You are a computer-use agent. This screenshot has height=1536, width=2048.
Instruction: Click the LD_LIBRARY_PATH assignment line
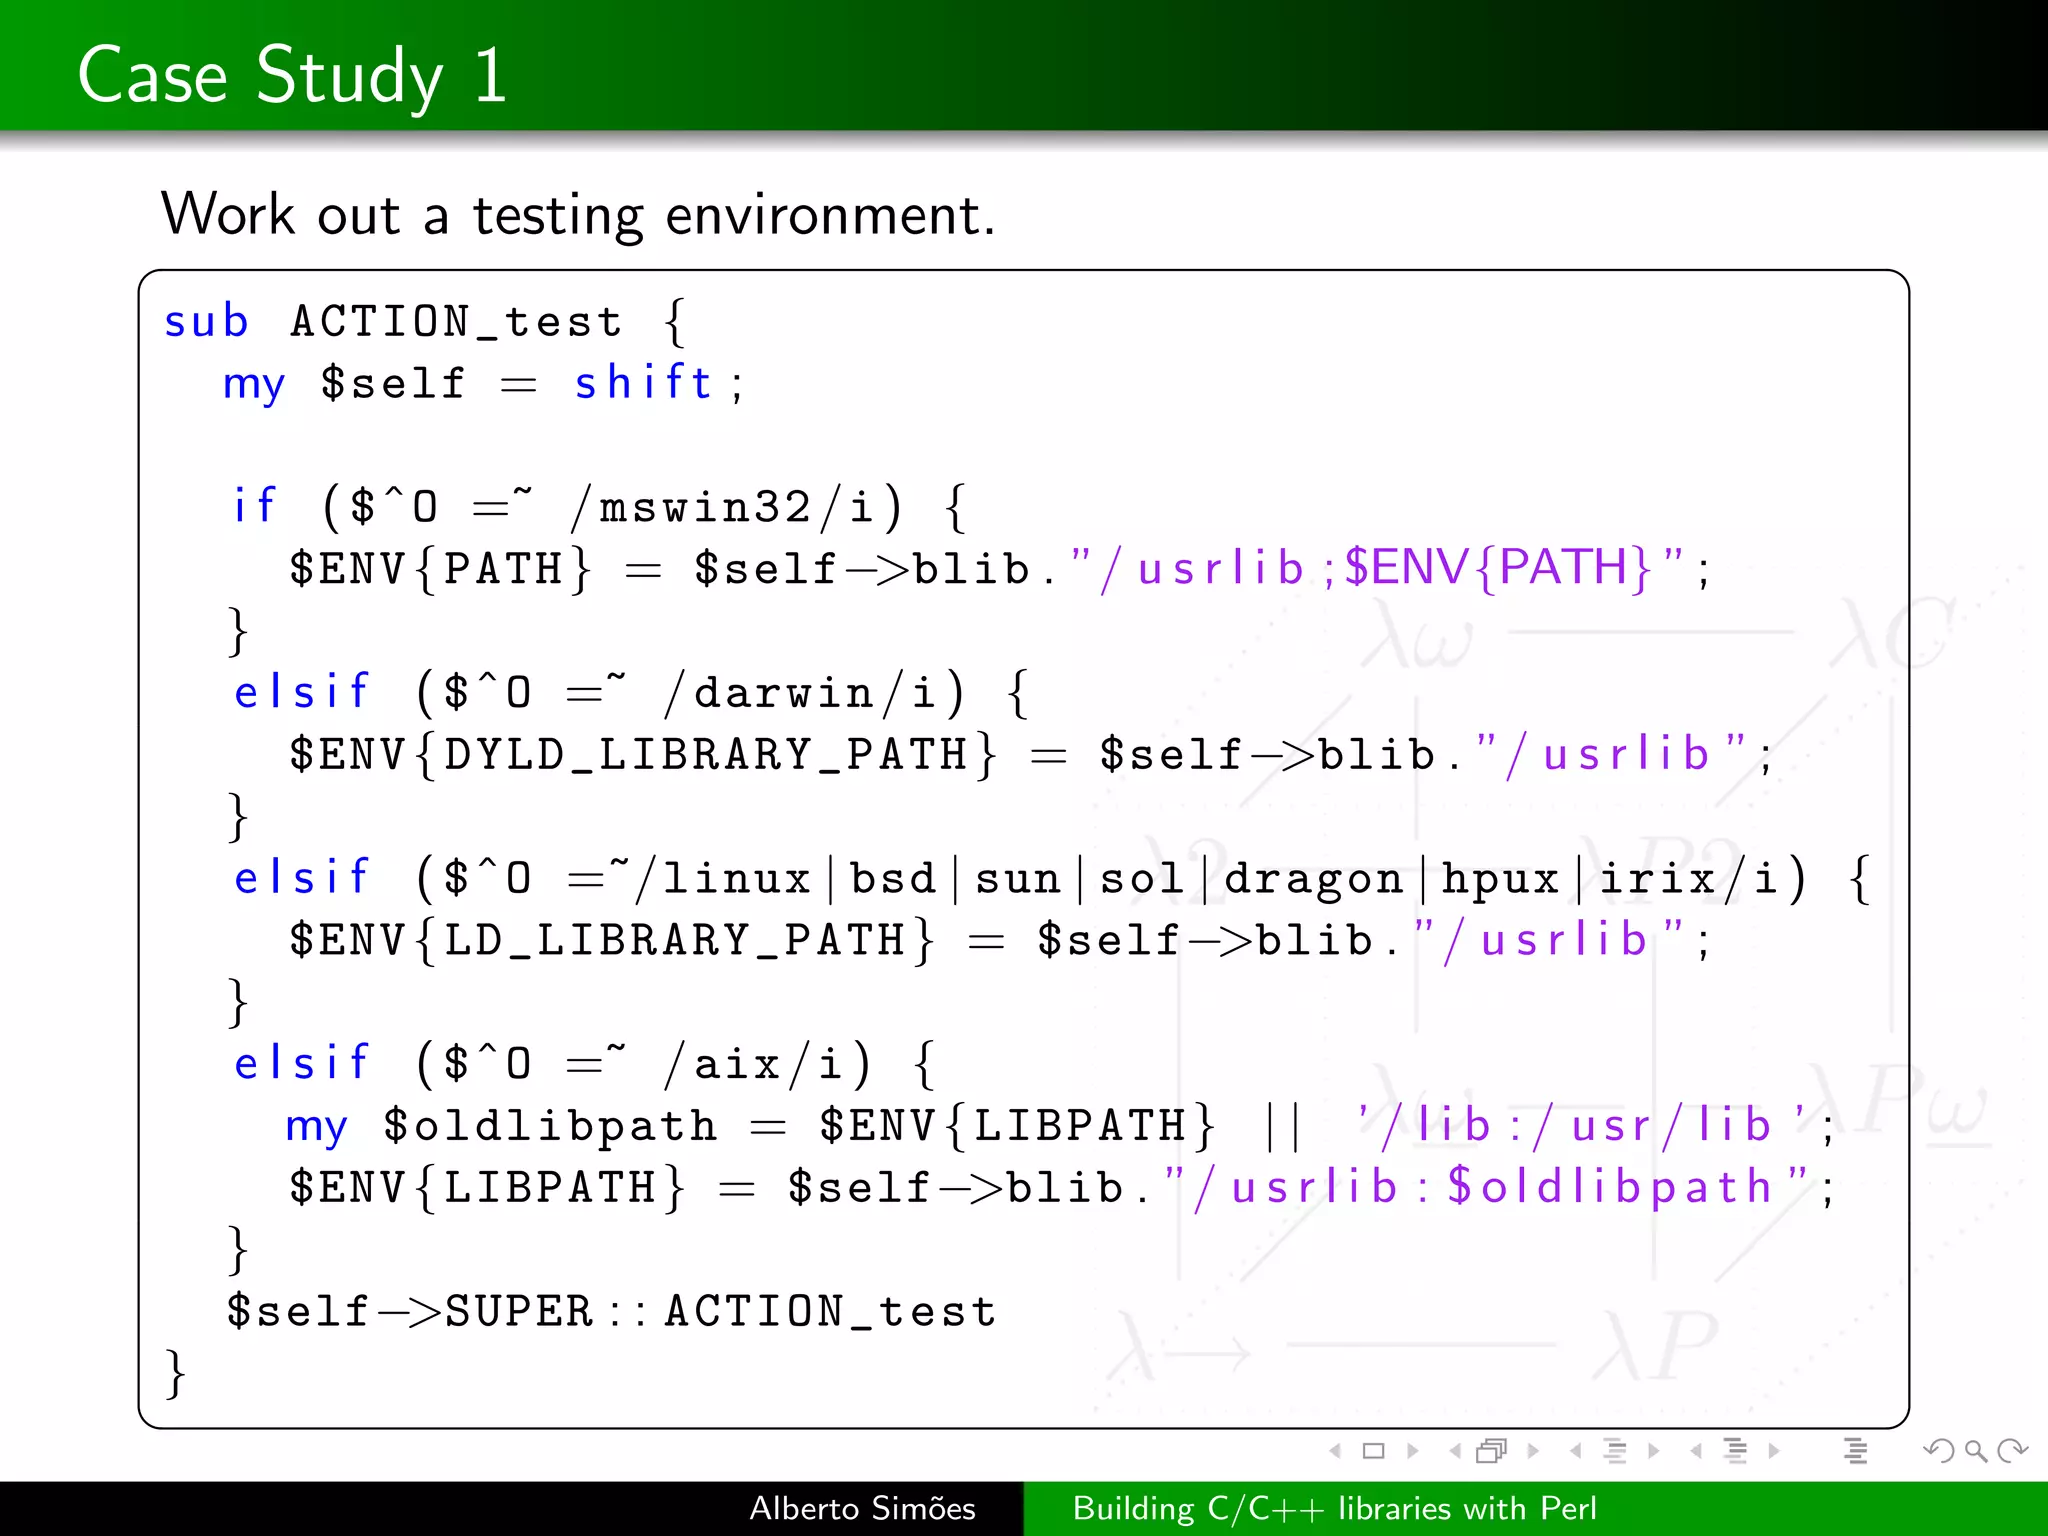1000,940
